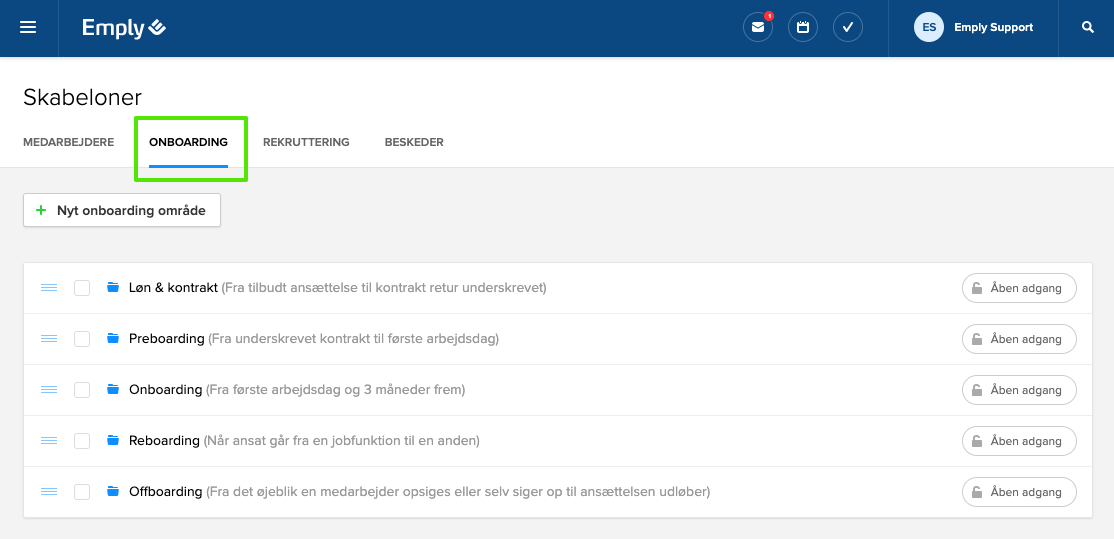Click the ES user avatar
Viewport: 1114px width, 539px height.
pos(929,28)
